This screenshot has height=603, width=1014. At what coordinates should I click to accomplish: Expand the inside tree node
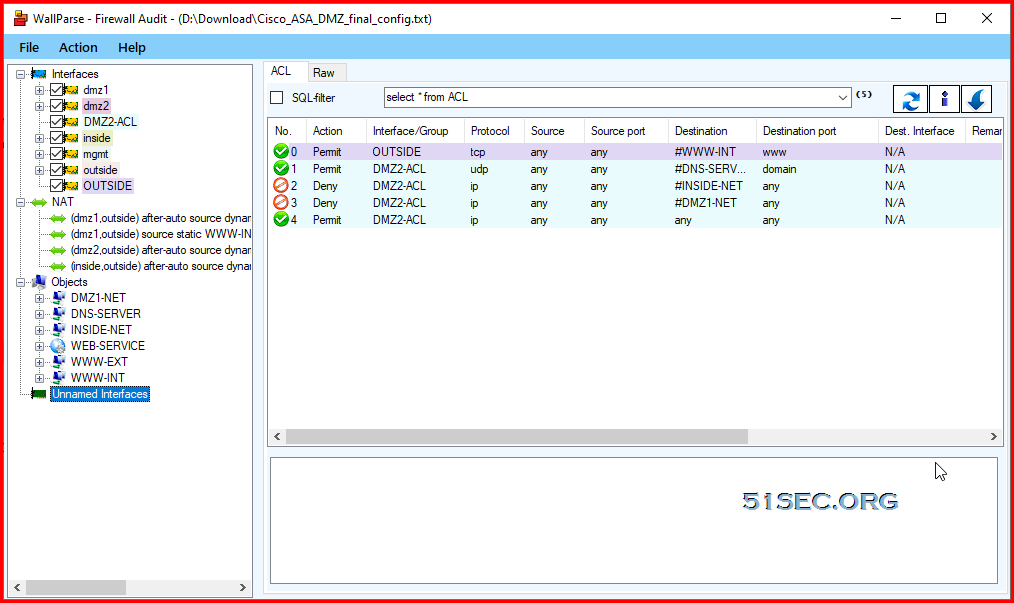(39, 138)
